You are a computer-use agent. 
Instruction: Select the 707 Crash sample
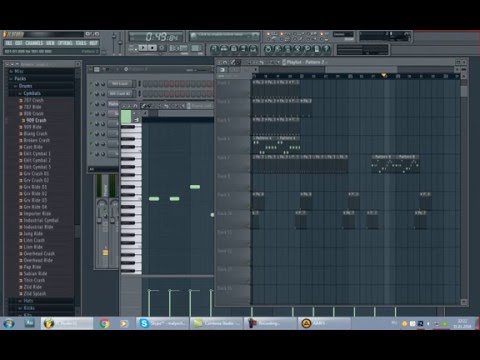(34, 100)
